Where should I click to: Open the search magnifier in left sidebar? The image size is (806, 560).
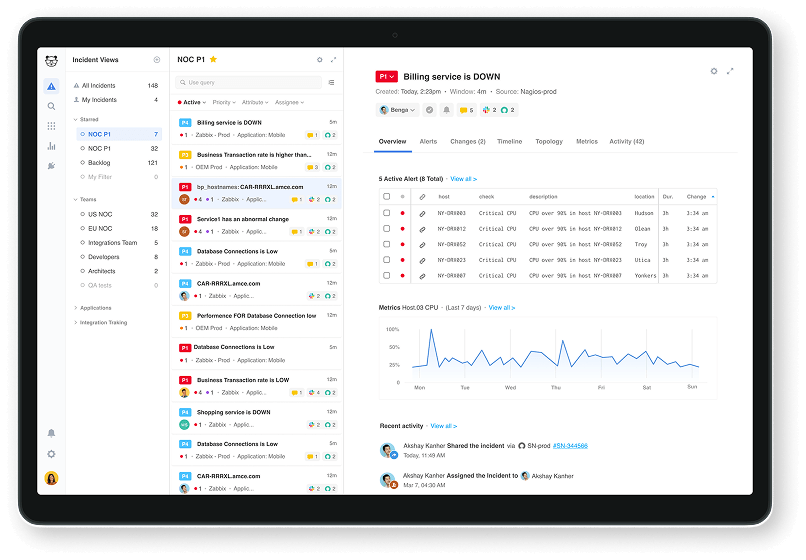[x=51, y=106]
